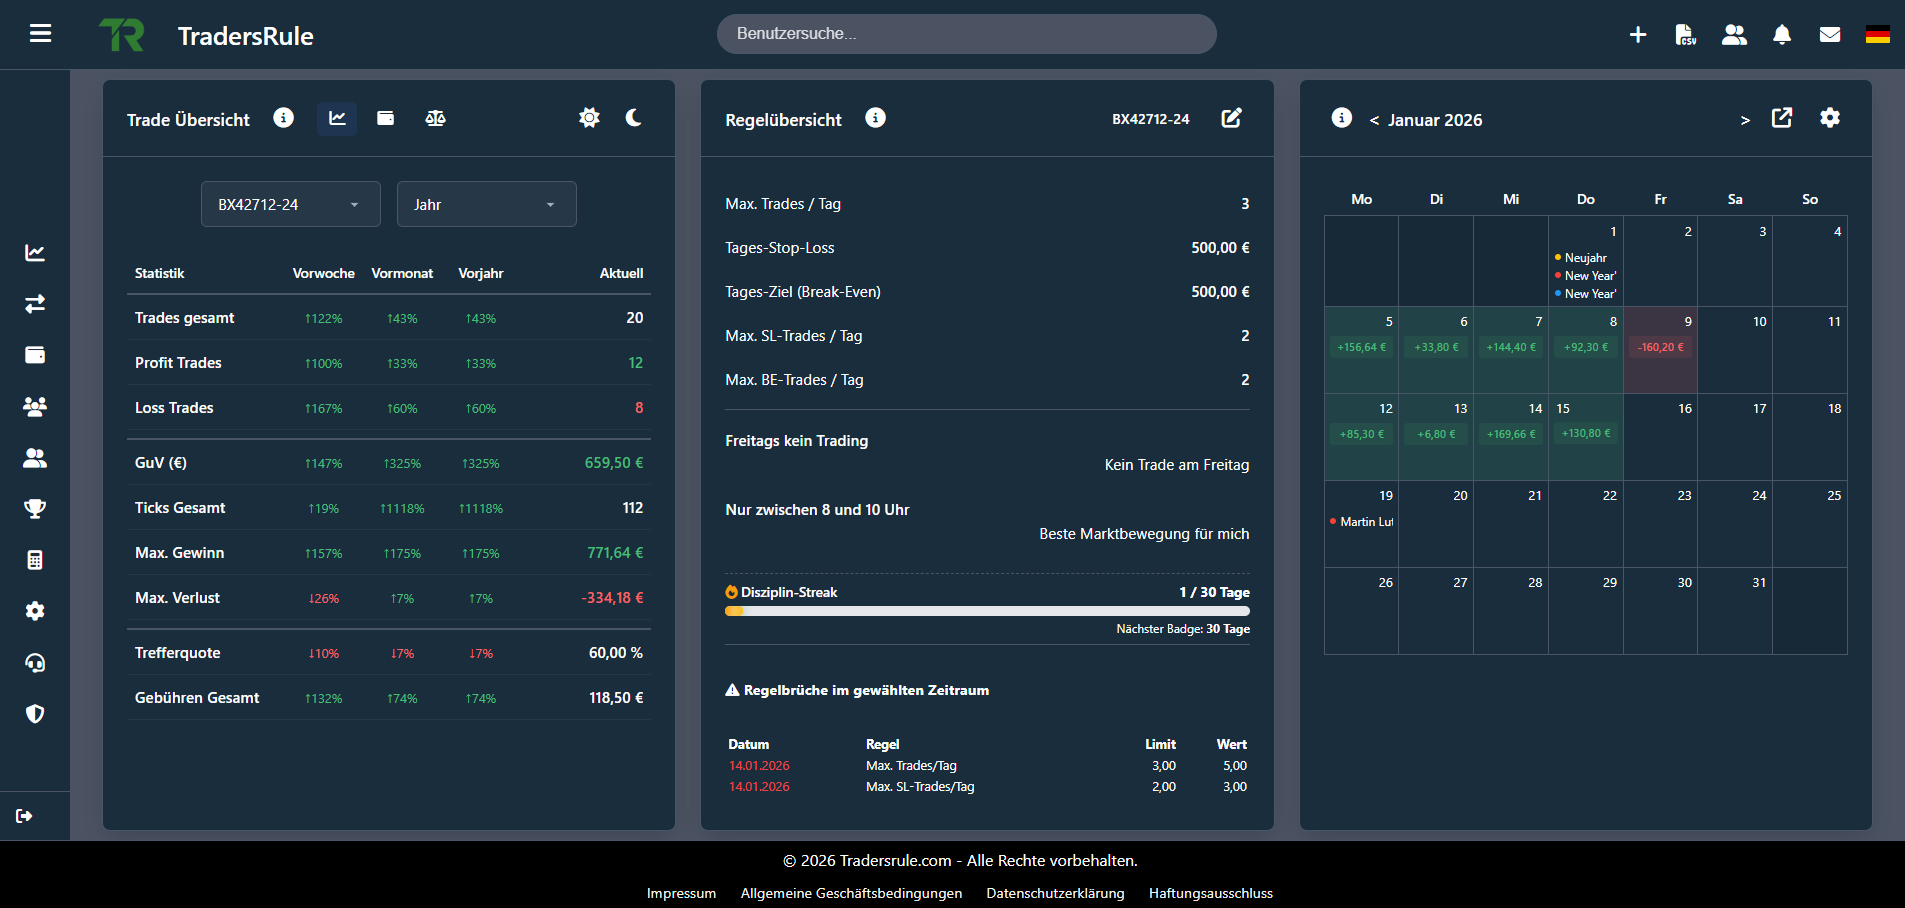Edit rules with the pencil icon

1231,118
